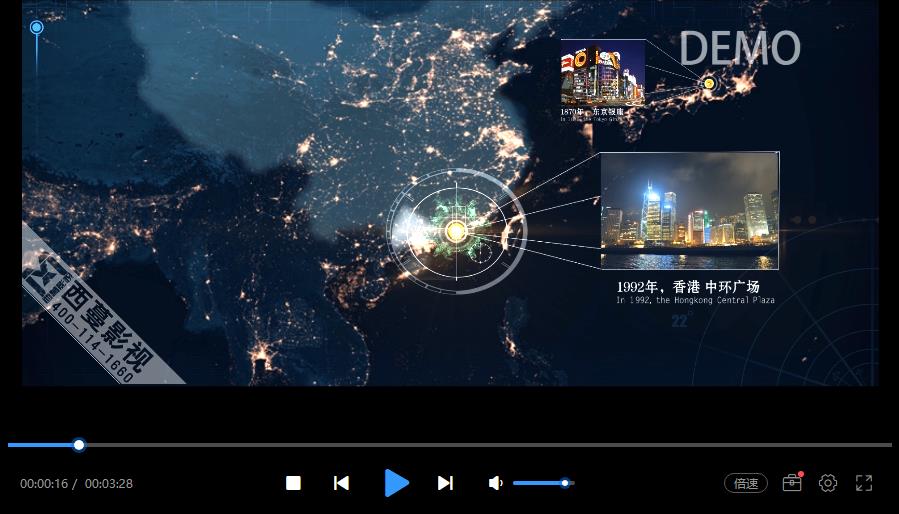Open the 倍速 playback speed menu
Image resolution: width=899 pixels, height=514 pixels.
[x=745, y=483]
